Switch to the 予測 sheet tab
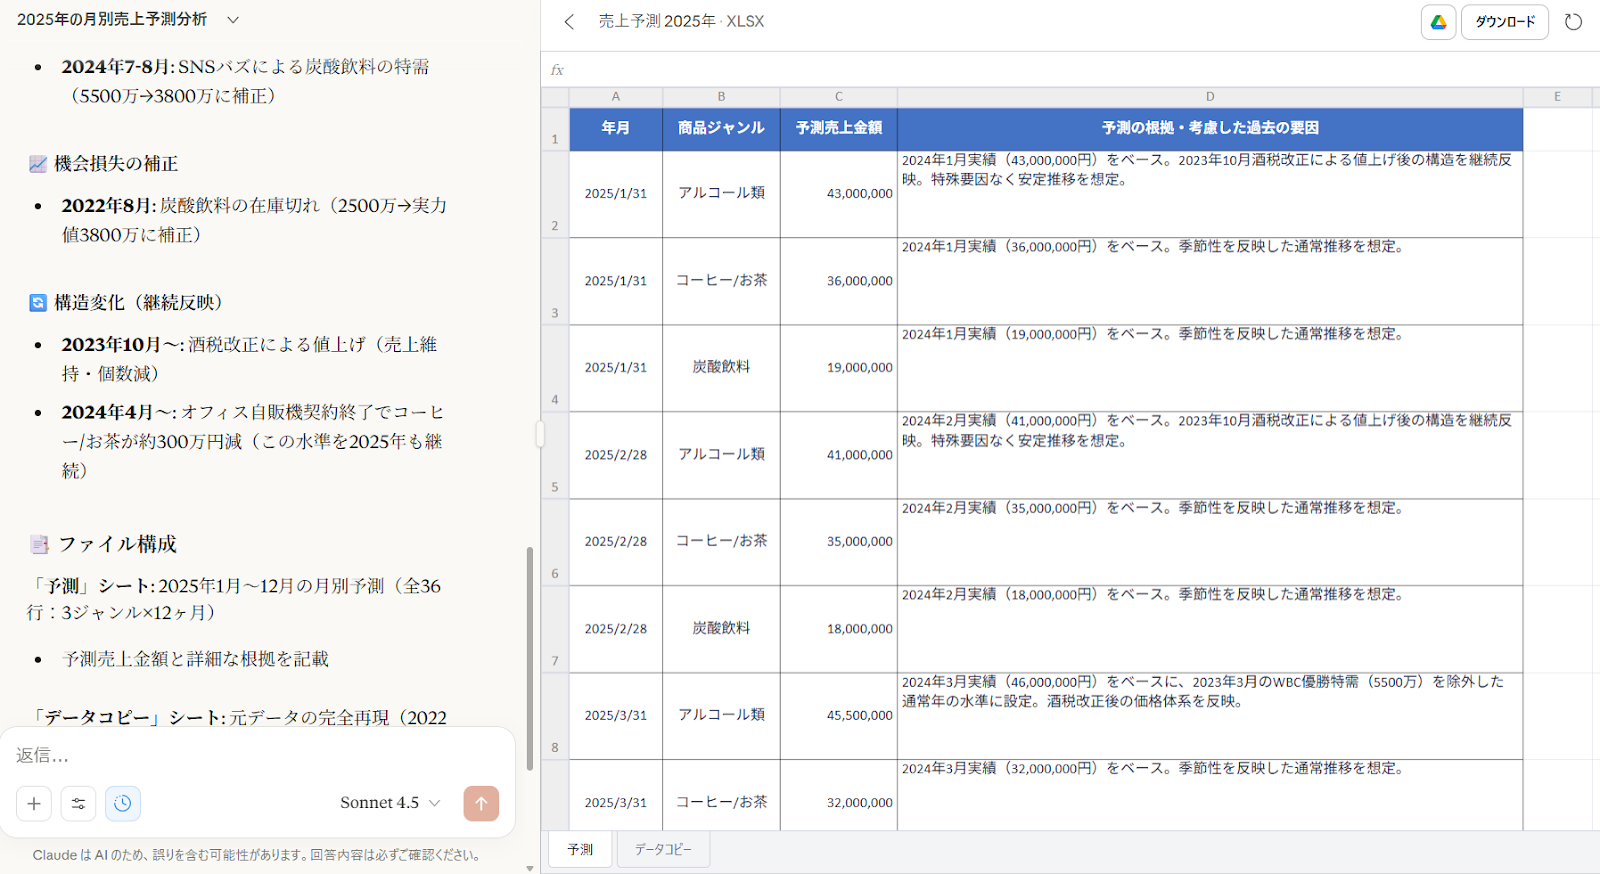Viewport: 1600px width, 874px height. click(580, 849)
